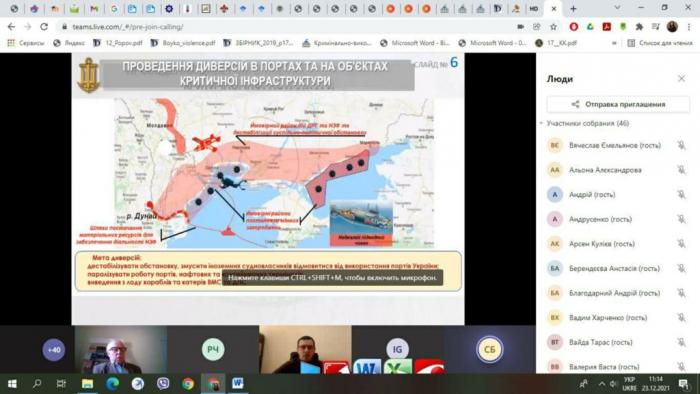
Task: Switch to the Gmail browser tab
Action: pos(94,8)
